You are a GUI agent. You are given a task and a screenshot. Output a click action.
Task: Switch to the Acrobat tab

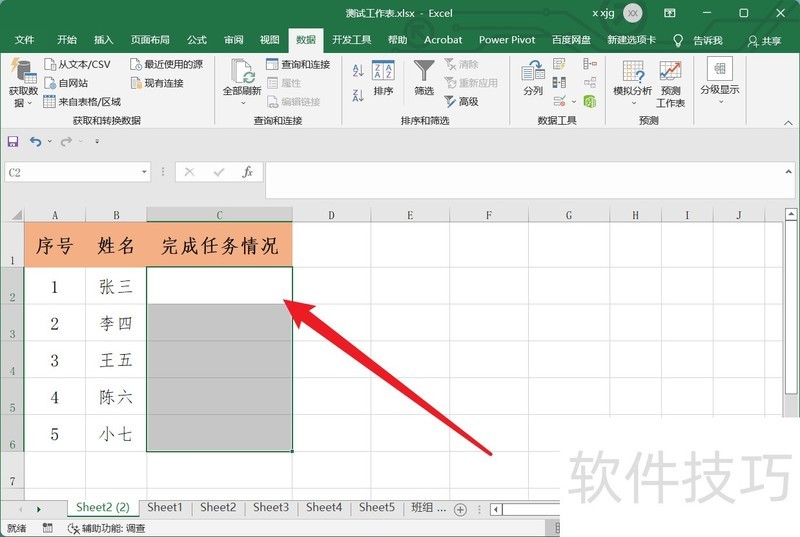pyautogui.click(x=443, y=40)
